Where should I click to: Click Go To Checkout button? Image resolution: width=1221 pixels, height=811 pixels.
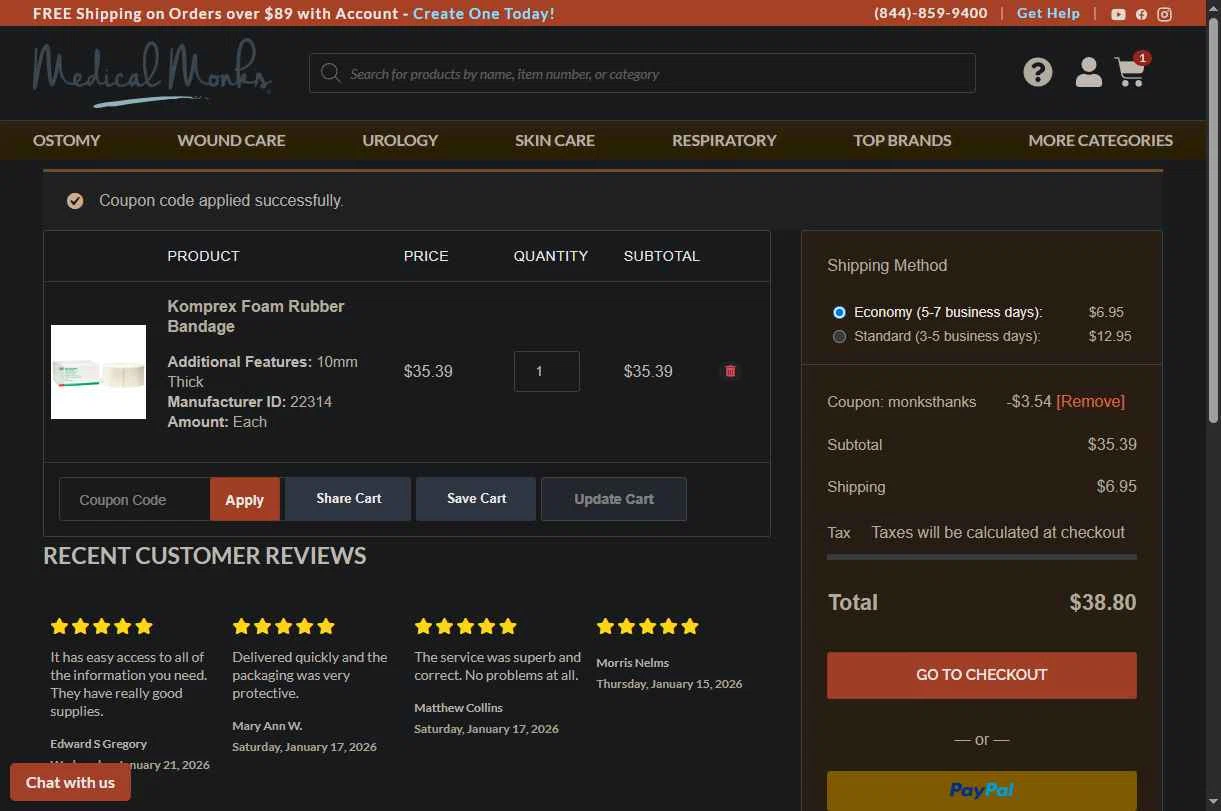[x=982, y=675]
